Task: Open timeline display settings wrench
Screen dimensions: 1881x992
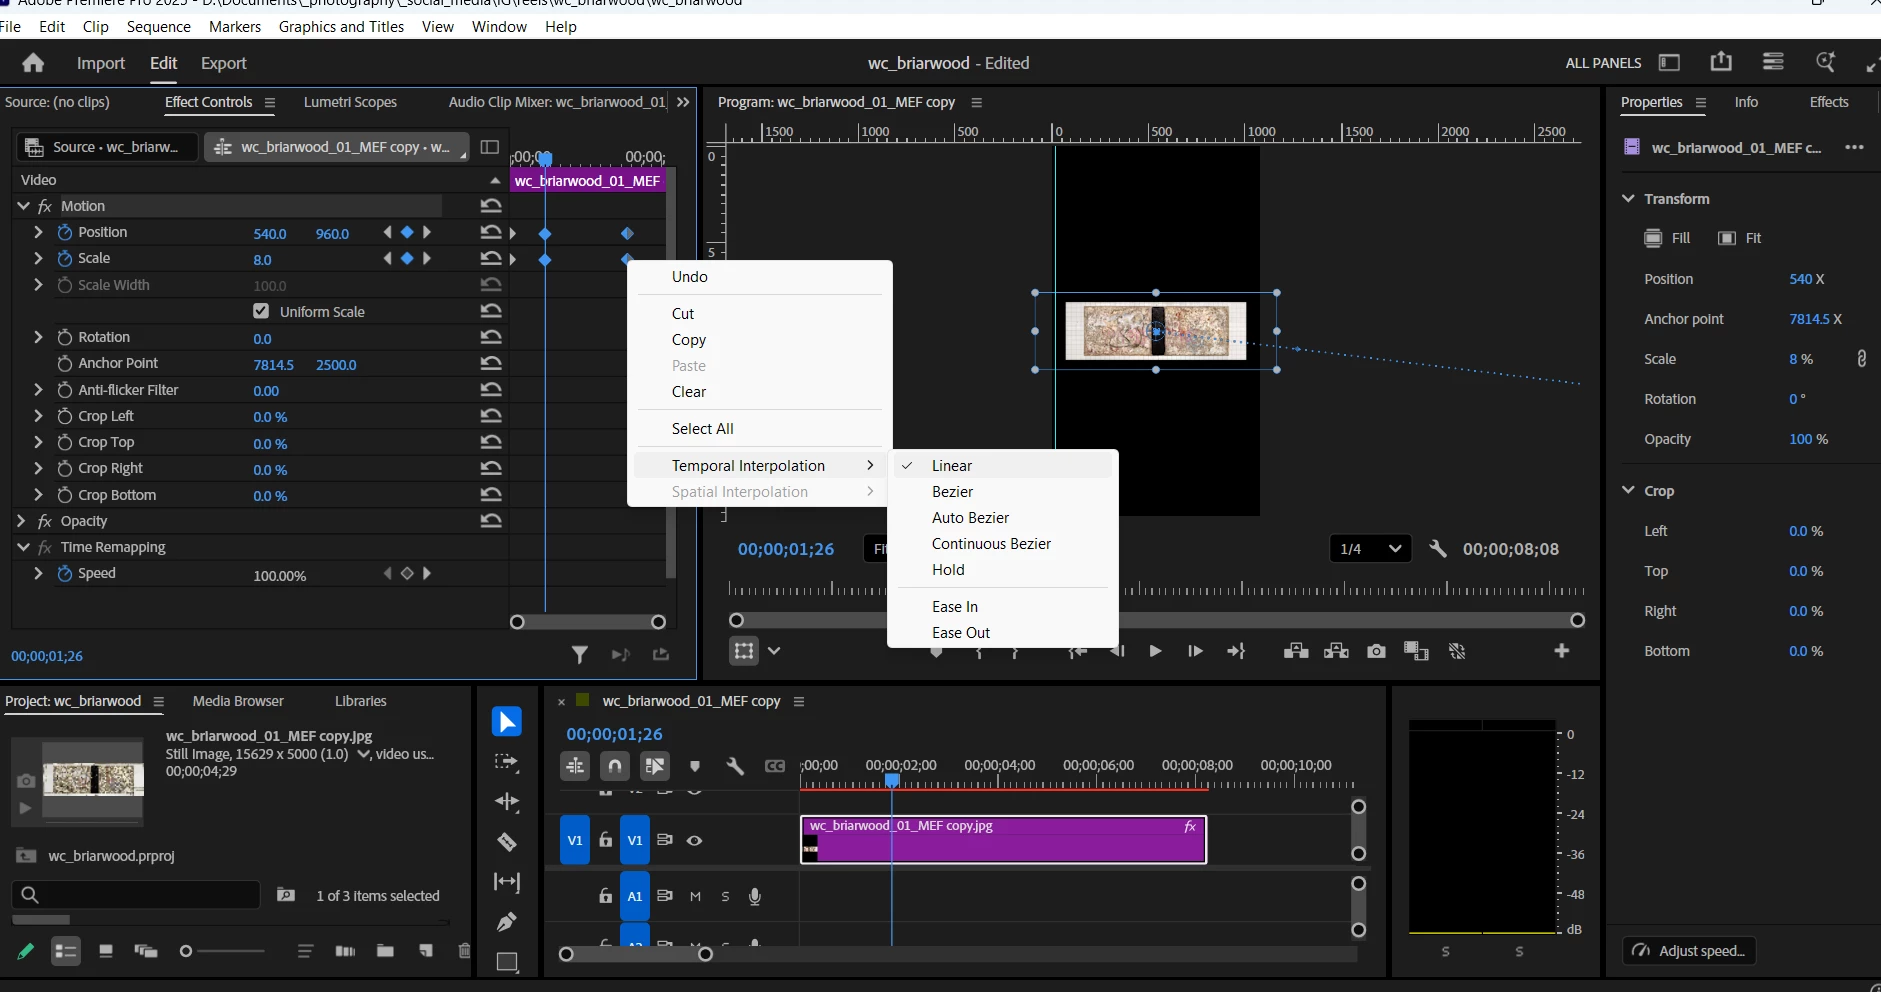Action: [735, 766]
